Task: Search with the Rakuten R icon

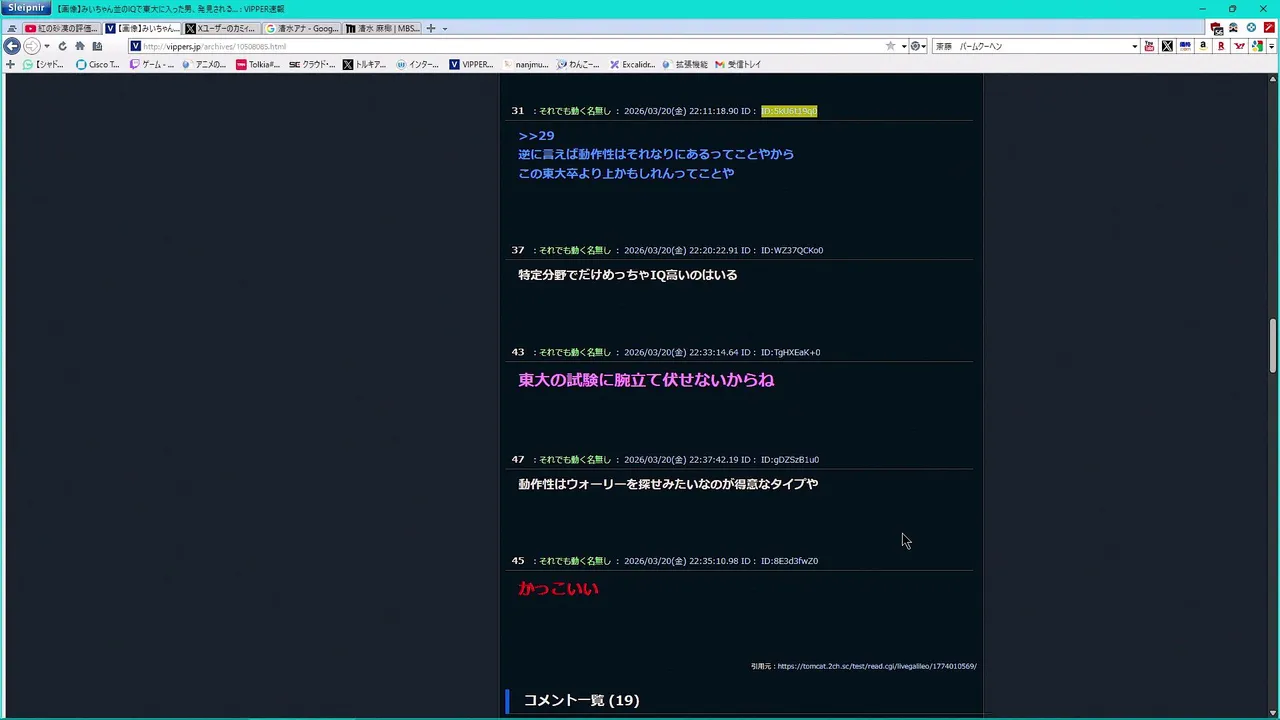Action: (x=1221, y=46)
